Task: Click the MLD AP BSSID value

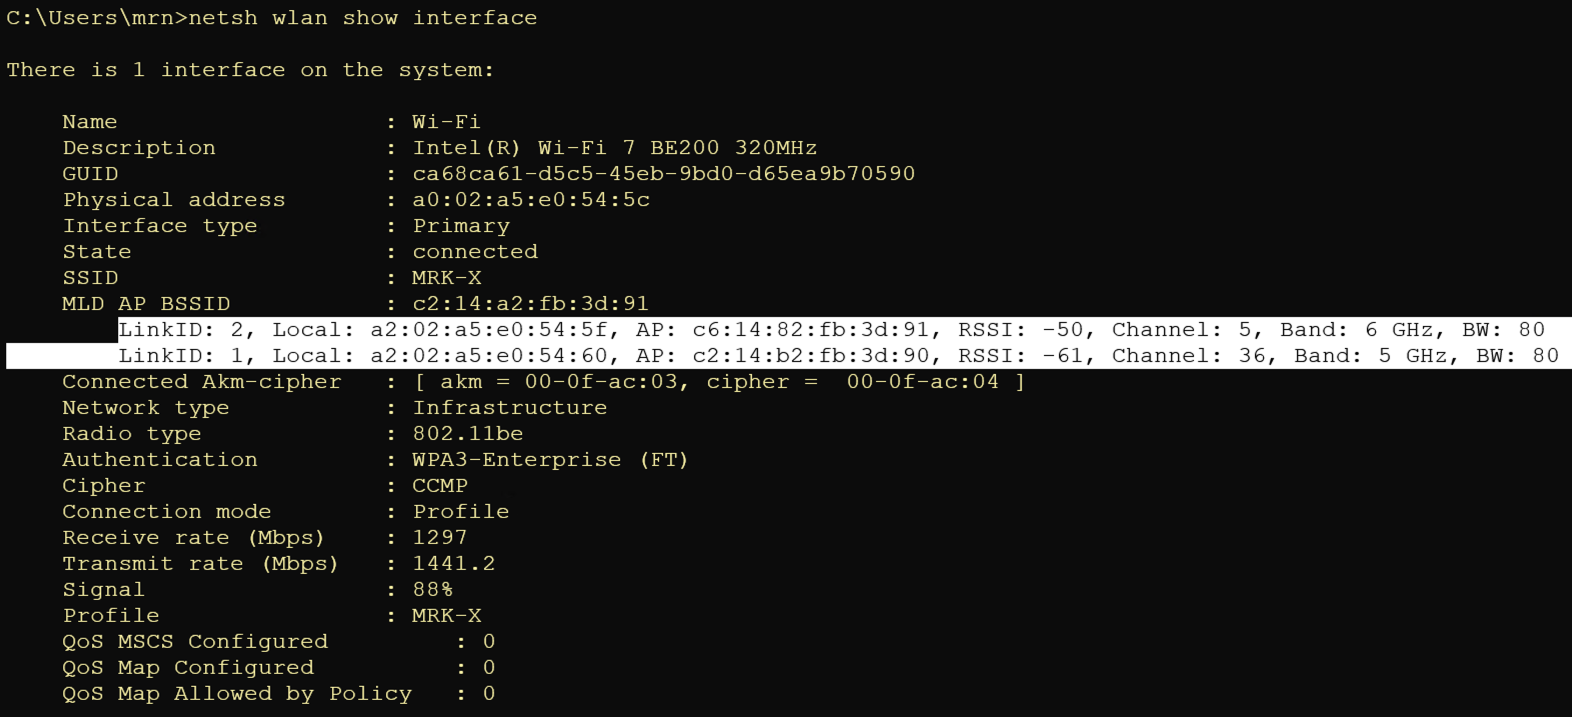Action: pos(530,304)
